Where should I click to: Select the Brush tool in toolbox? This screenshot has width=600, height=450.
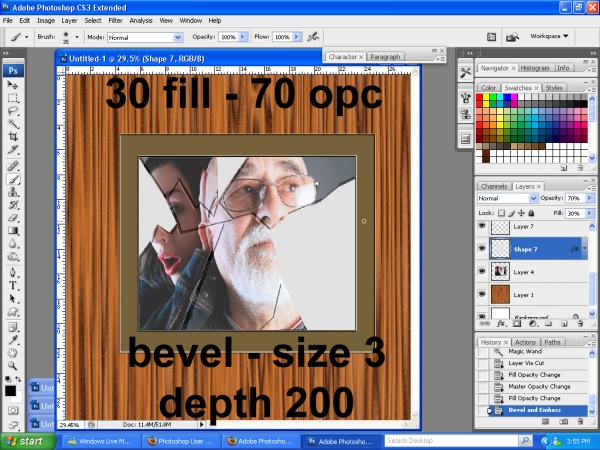click(13, 179)
